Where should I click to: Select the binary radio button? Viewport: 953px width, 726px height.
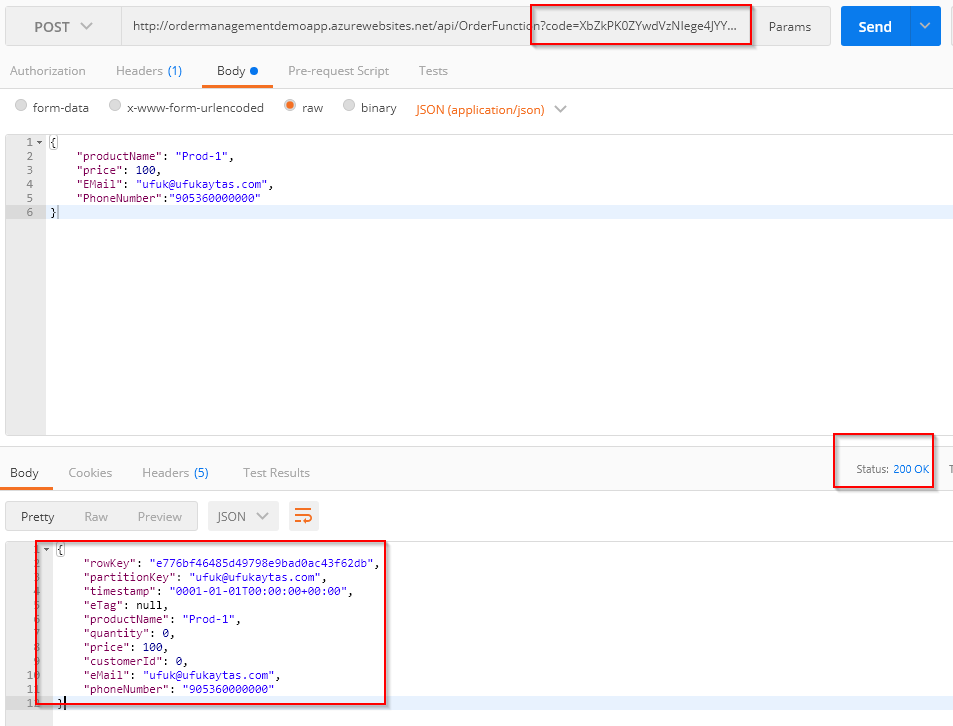click(x=349, y=106)
